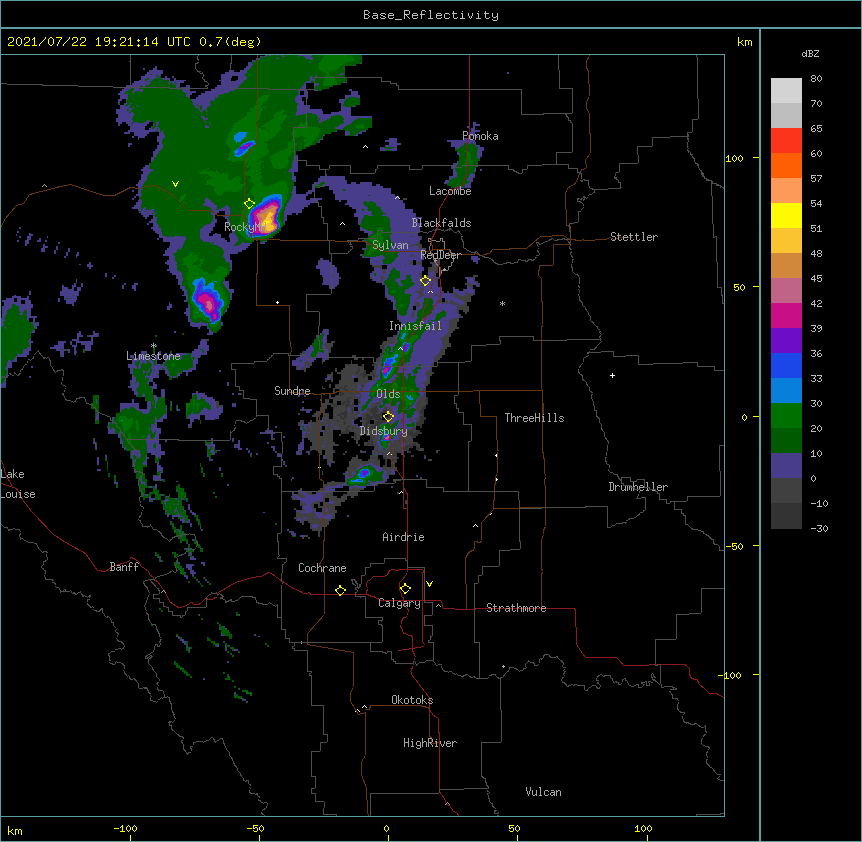Click the Strathmore city label
Image resolution: width=862 pixels, height=842 pixels.
click(516, 608)
